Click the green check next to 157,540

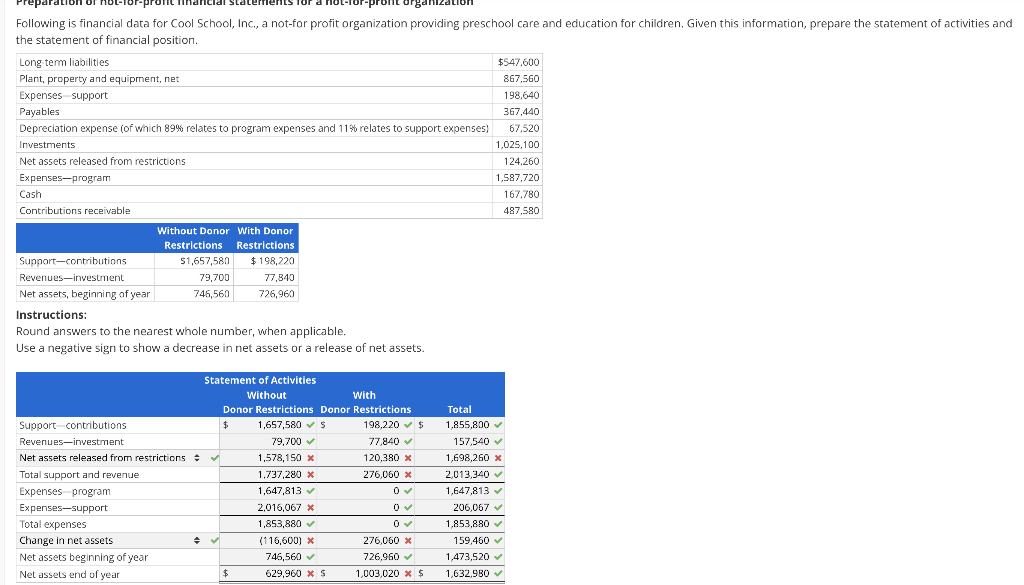(x=498, y=442)
